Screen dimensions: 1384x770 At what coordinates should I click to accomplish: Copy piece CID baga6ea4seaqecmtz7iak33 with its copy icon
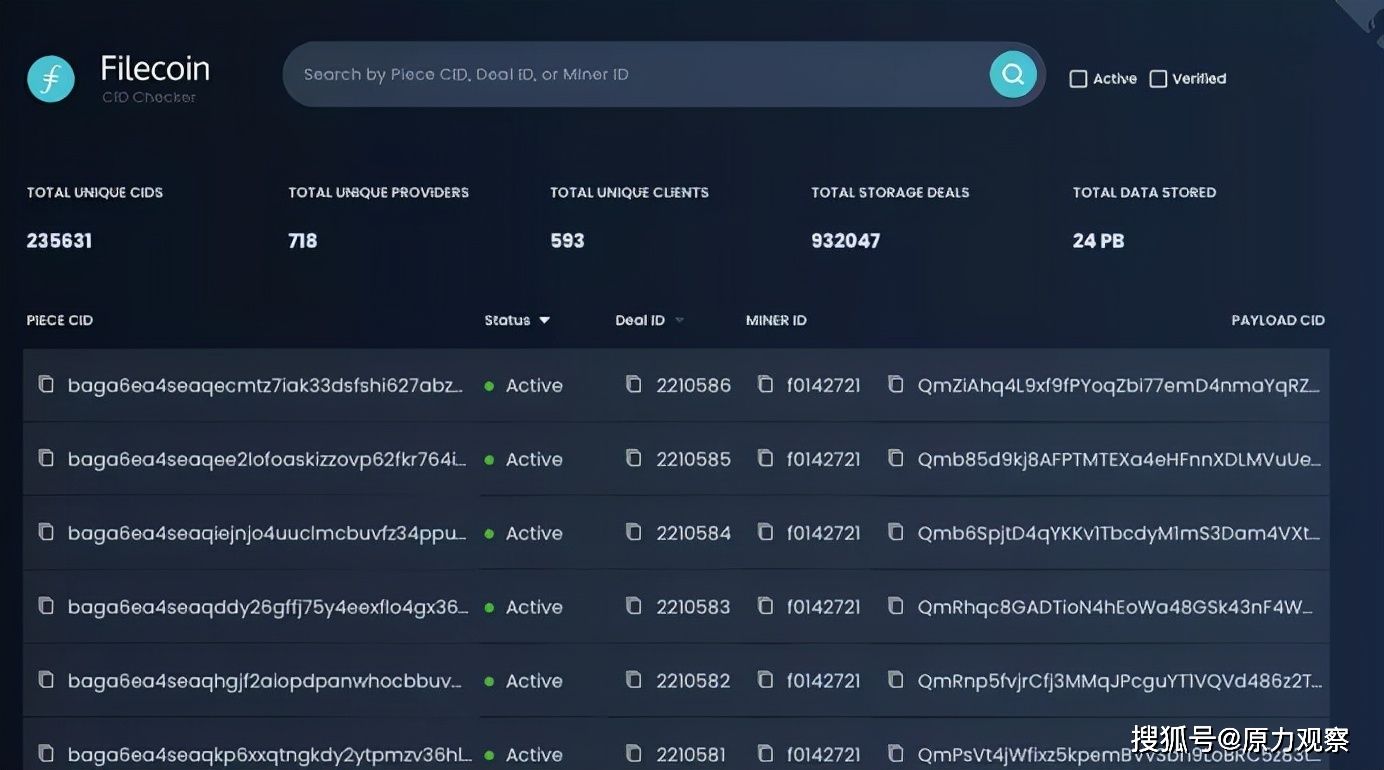[46, 384]
